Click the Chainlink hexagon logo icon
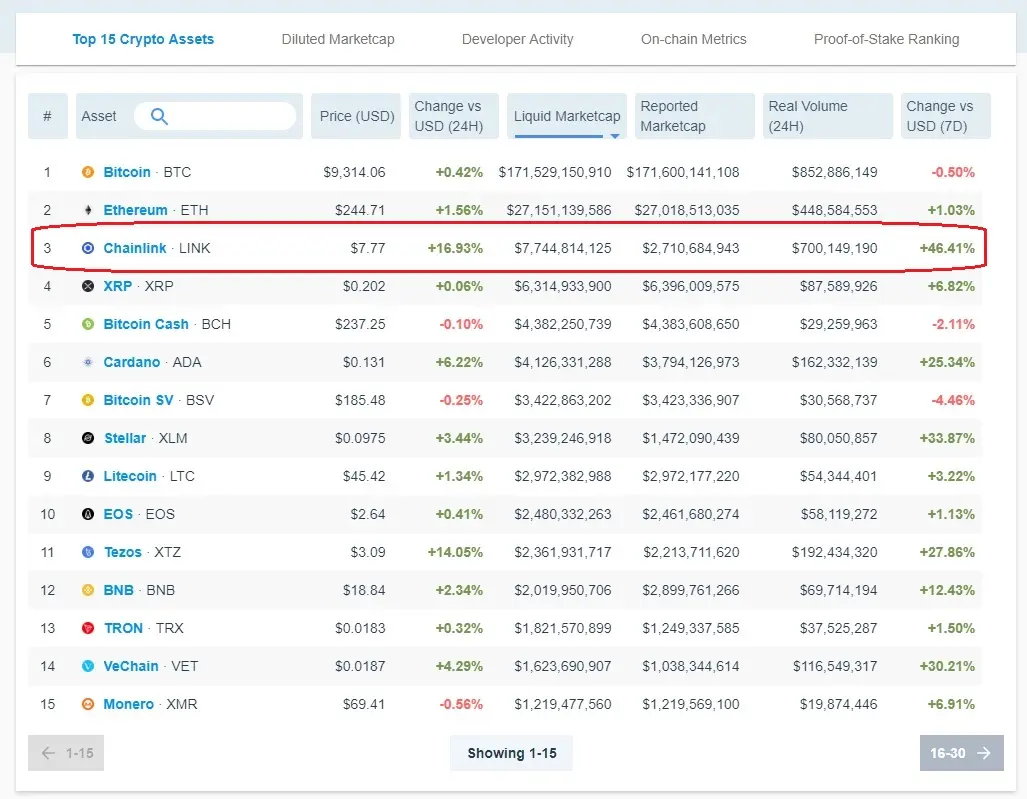Image resolution: width=1027 pixels, height=799 pixels. [x=88, y=248]
